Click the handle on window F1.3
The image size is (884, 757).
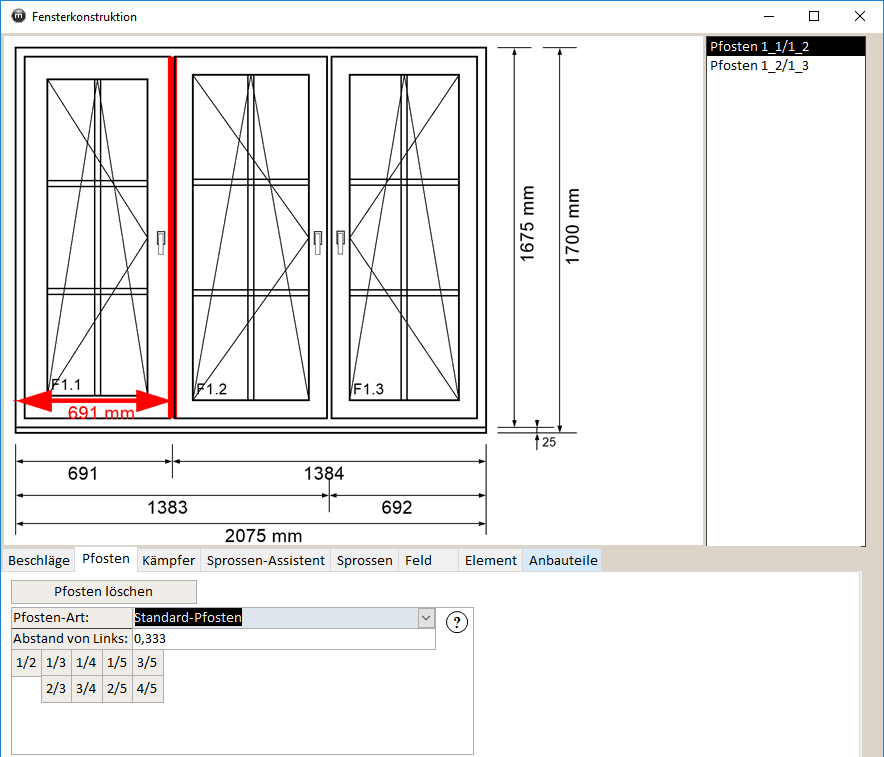click(341, 241)
